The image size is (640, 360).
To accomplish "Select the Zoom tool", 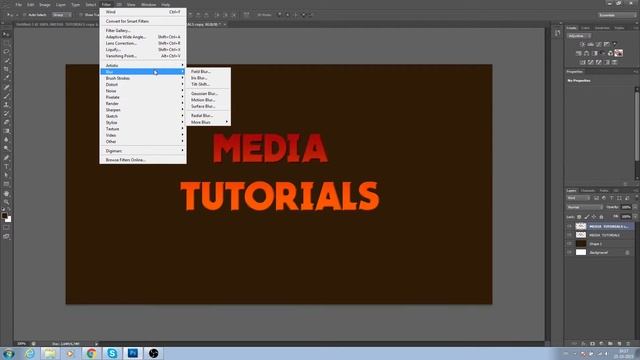I will [6, 202].
